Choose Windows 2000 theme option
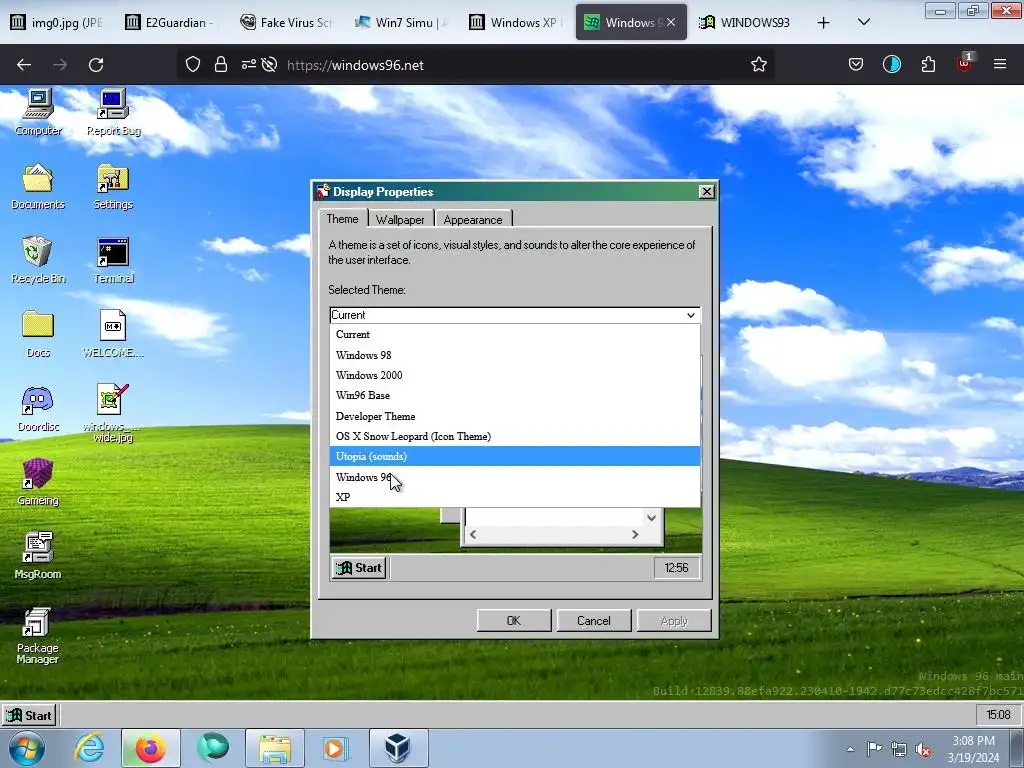The height and width of the screenshot is (768, 1024). pyautogui.click(x=515, y=376)
